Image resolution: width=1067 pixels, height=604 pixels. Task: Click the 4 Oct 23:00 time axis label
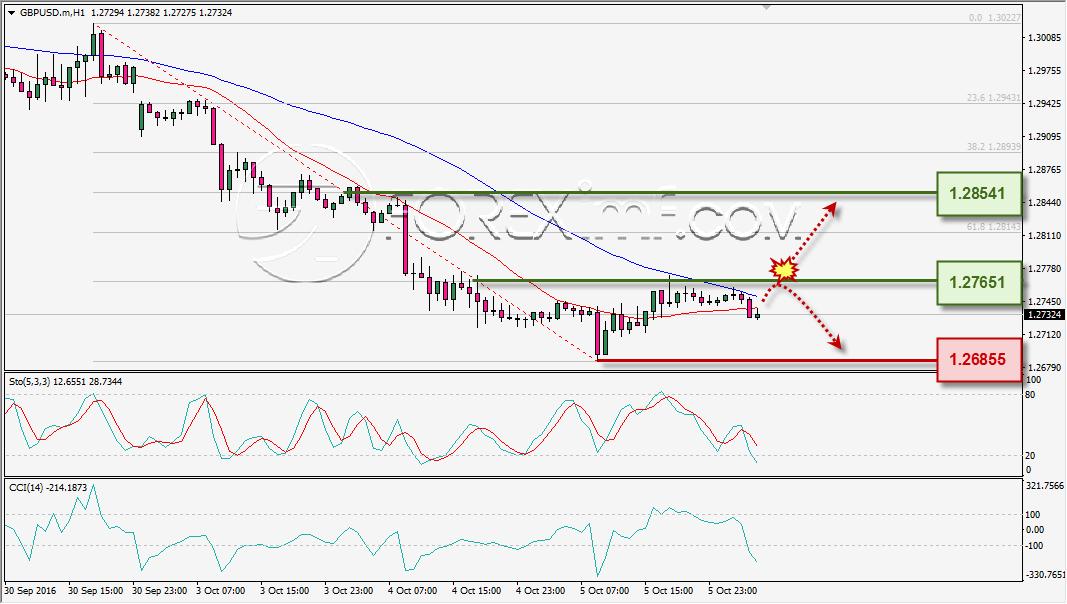(540, 590)
